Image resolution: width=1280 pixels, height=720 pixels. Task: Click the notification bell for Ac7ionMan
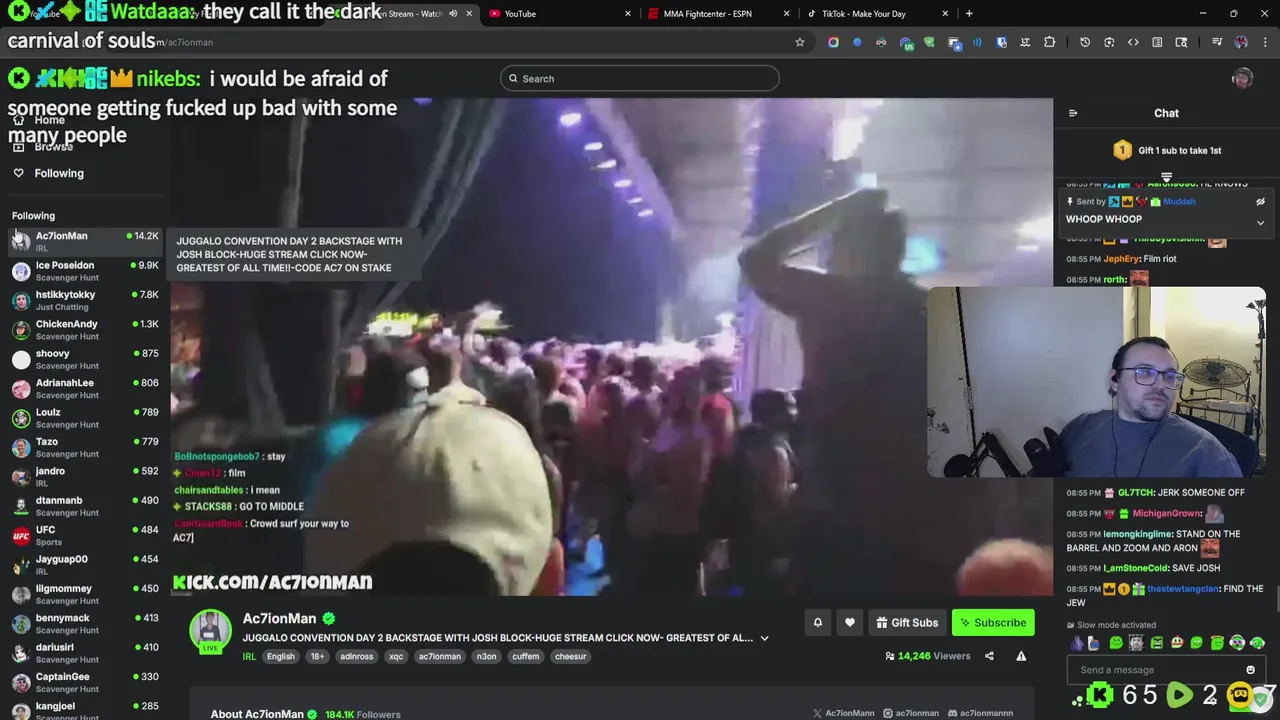click(x=817, y=623)
